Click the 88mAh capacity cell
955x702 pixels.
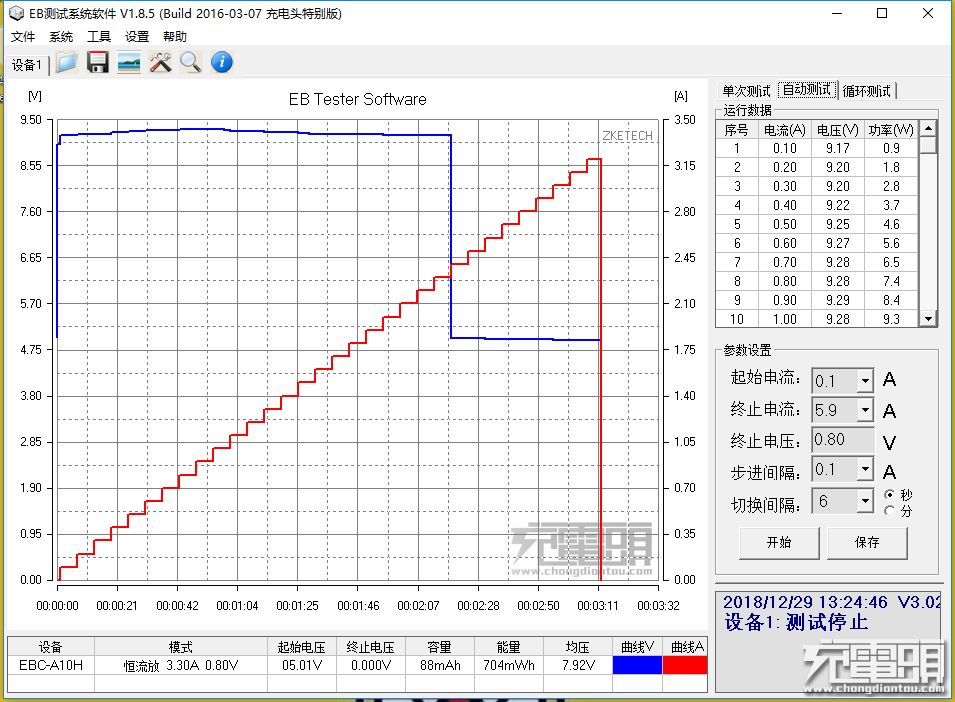pyautogui.click(x=440, y=665)
